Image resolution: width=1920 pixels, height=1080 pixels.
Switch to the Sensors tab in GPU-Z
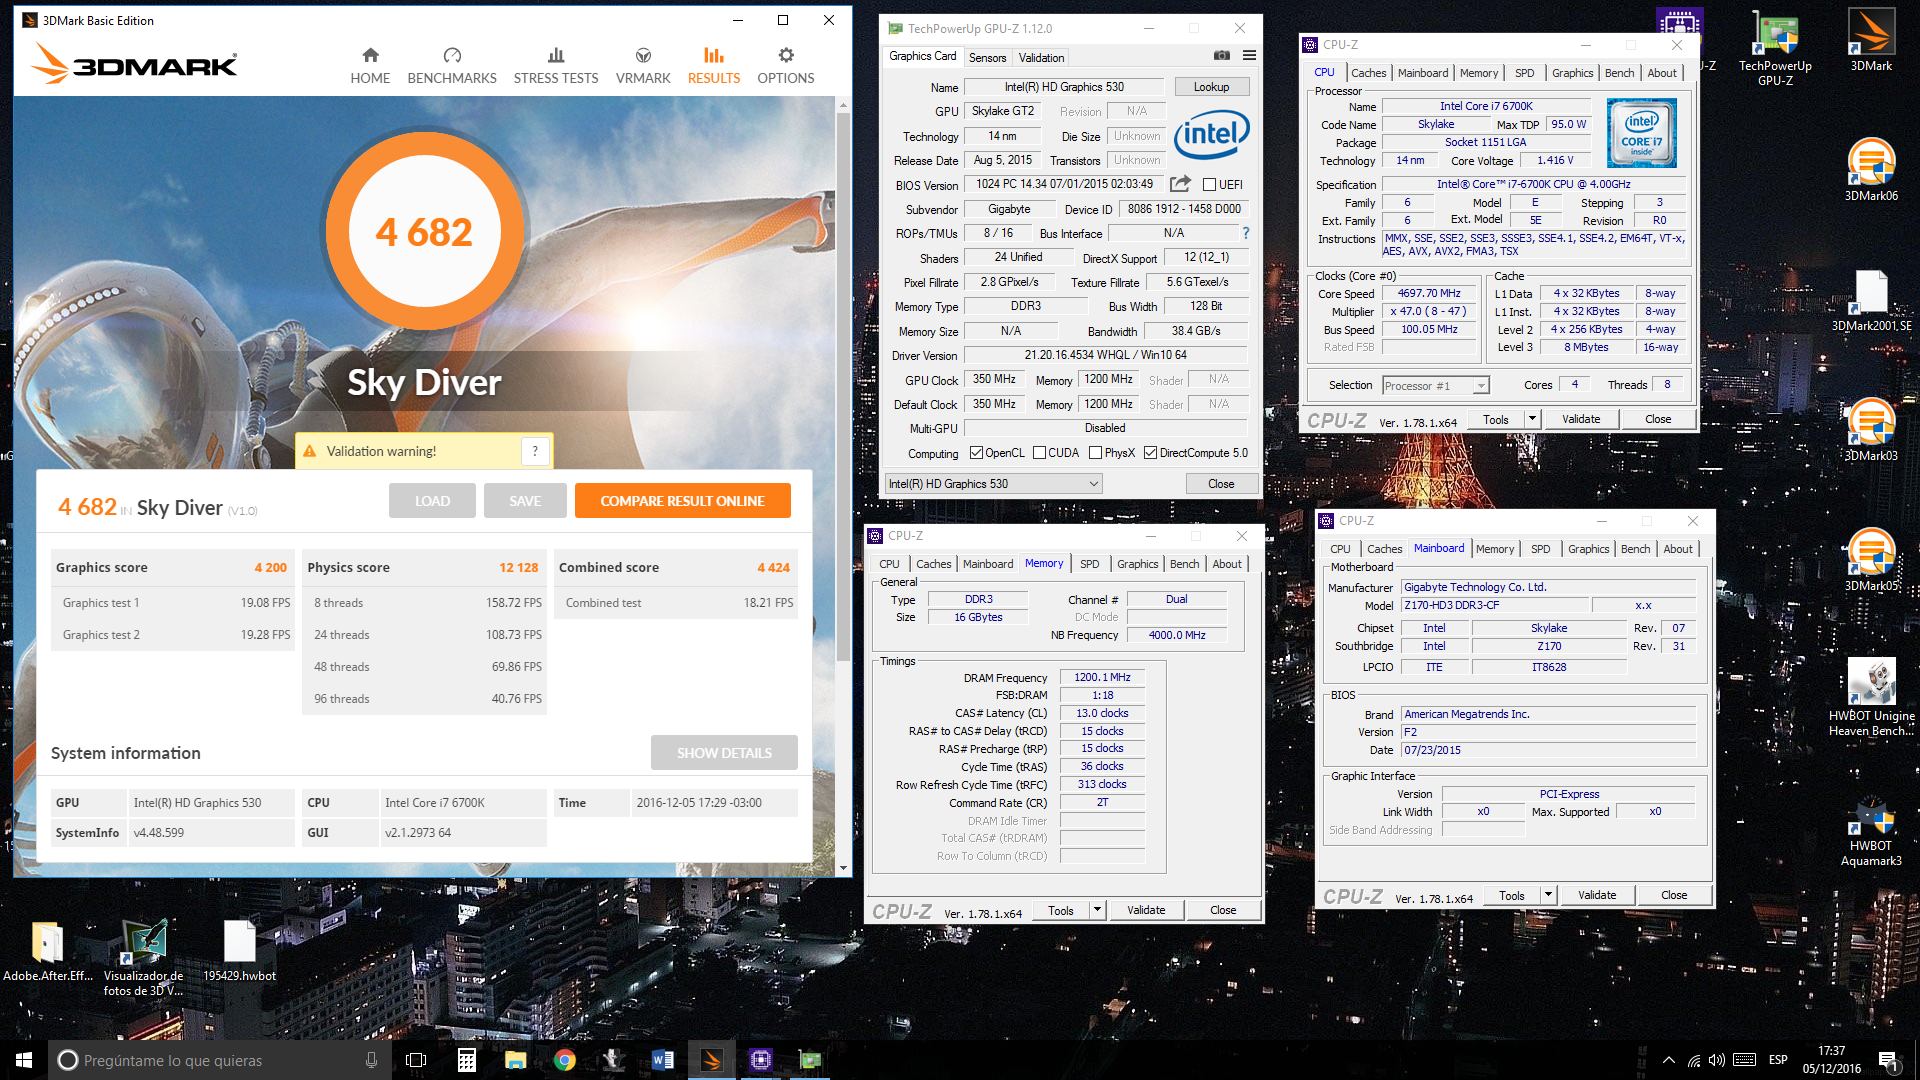click(987, 58)
